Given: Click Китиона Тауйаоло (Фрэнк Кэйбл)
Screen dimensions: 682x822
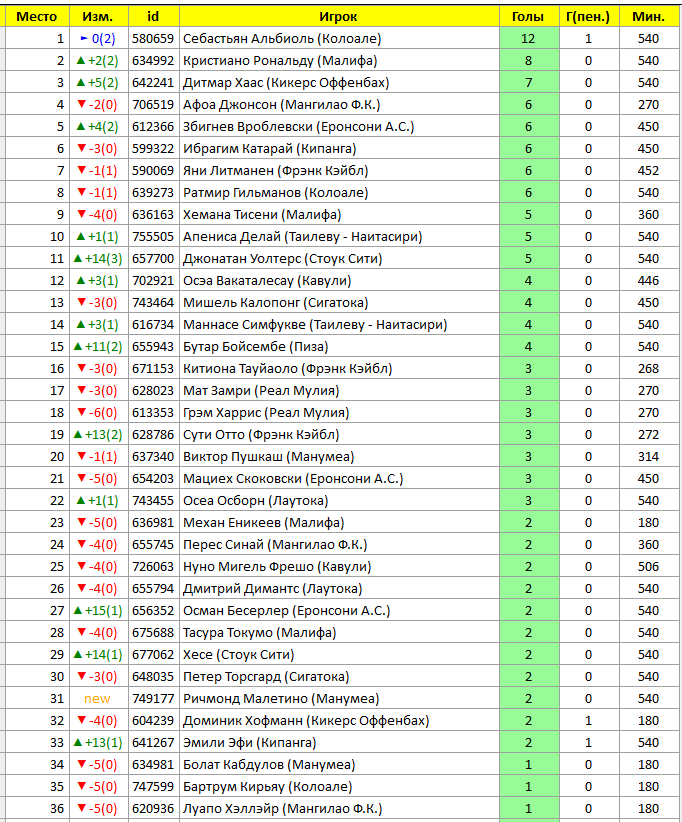Looking at the screenshot, I should tap(288, 369).
